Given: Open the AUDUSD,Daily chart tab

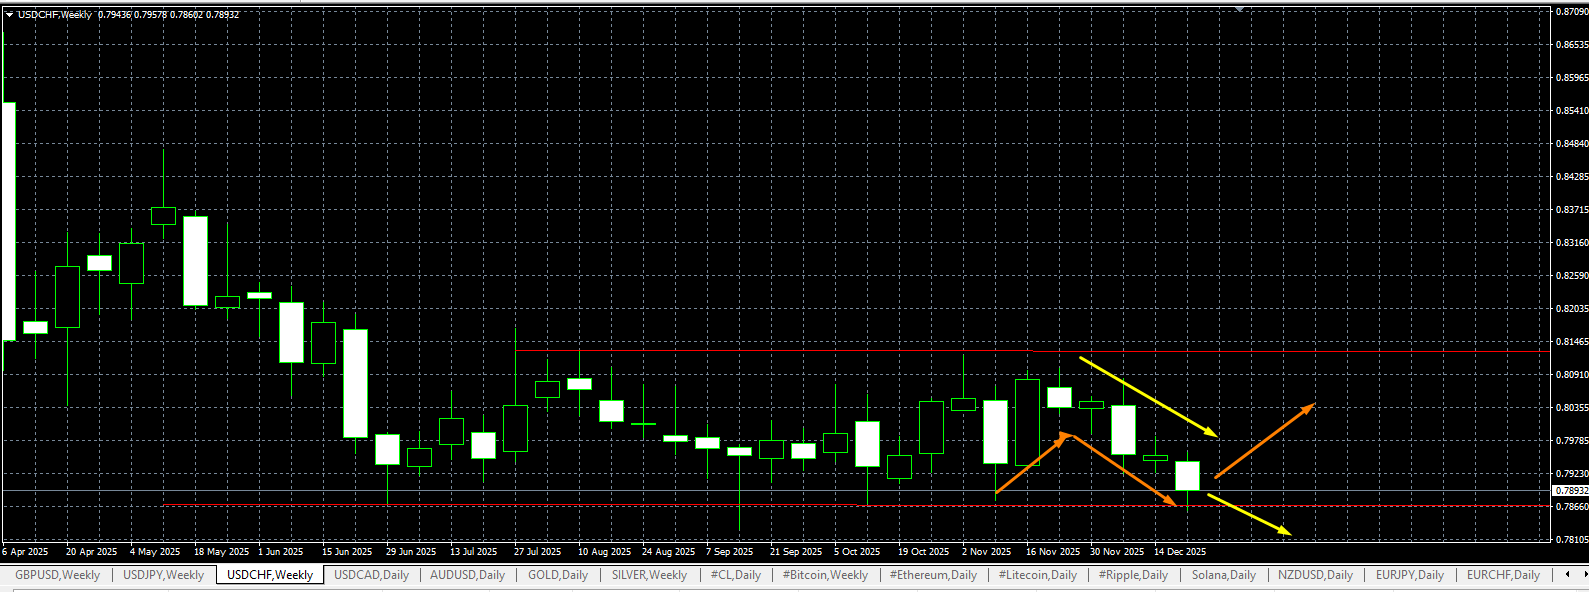Looking at the screenshot, I should tap(469, 575).
